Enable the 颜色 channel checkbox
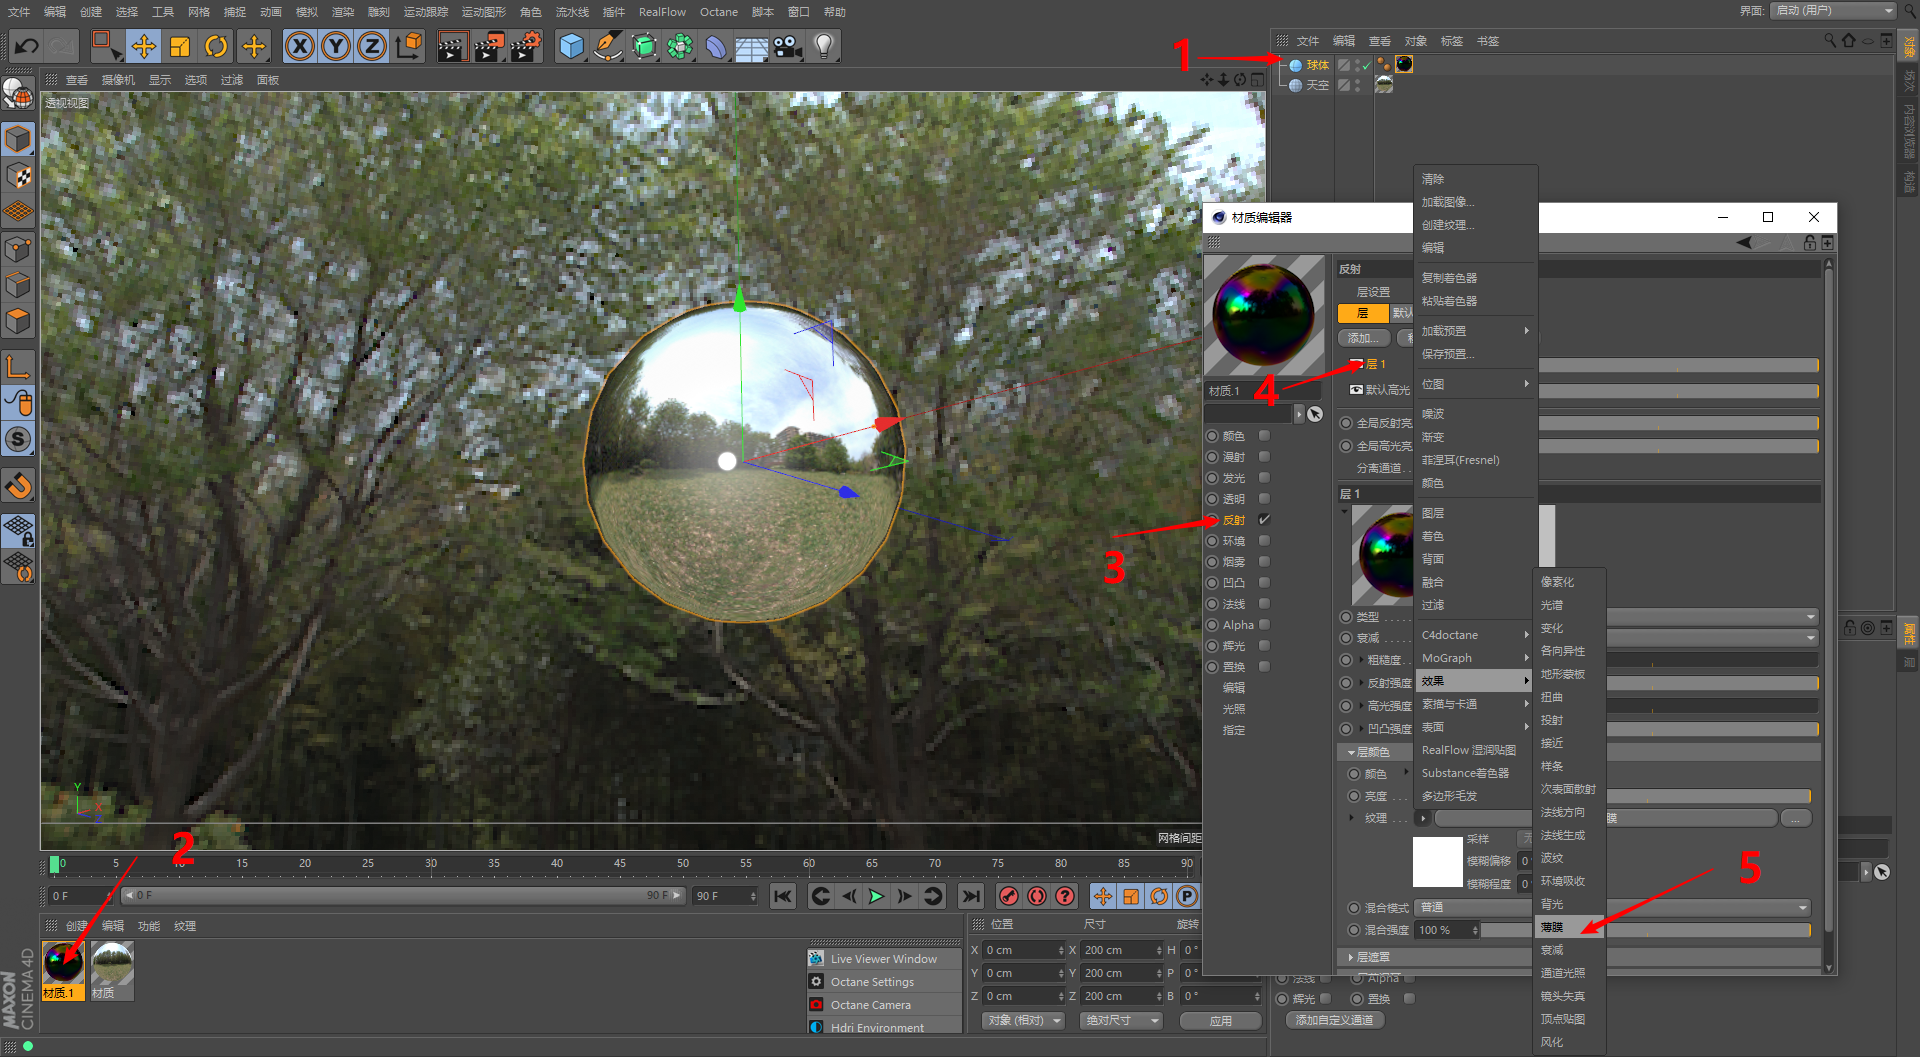Image resolution: width=1920 pixels, height=1057 pixels. coord(1264,436)
